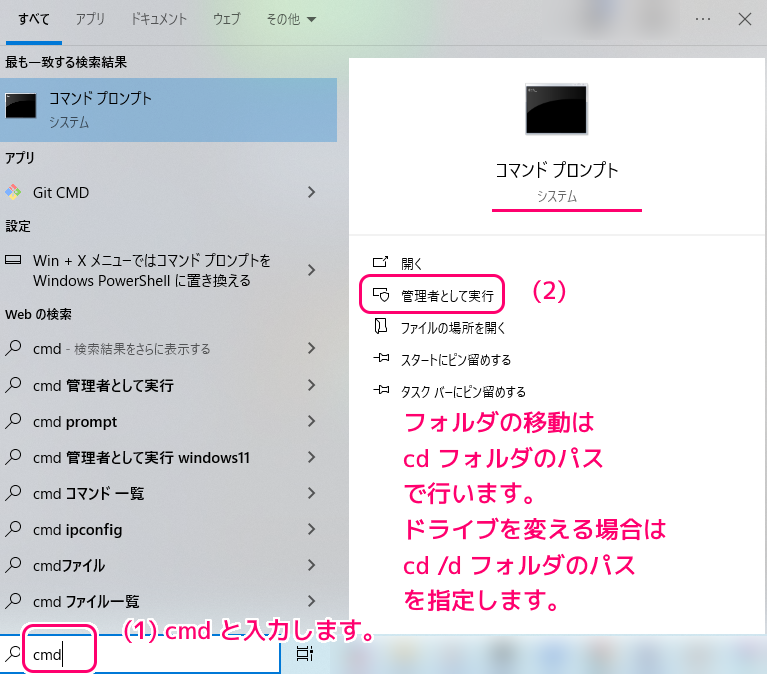
Task: Click the search input field containing cmd
Action: [150, 655]
